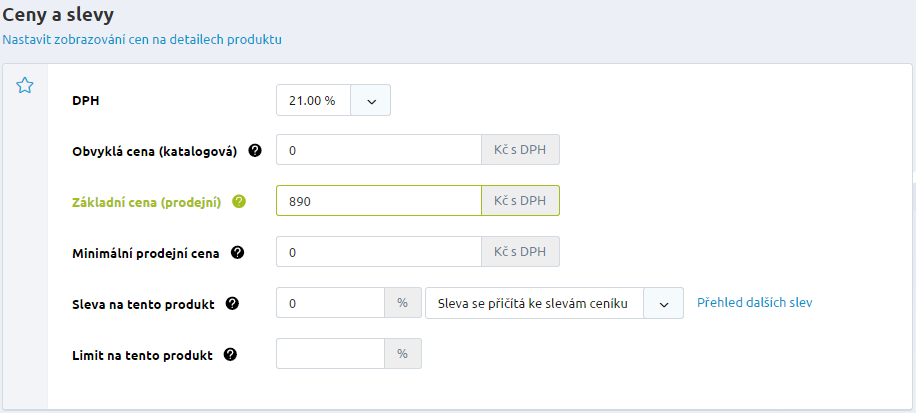916x413 pixels.
Task: Click 'Kč s DPH' suffix of Základní cena
Action: coord(520,201)
